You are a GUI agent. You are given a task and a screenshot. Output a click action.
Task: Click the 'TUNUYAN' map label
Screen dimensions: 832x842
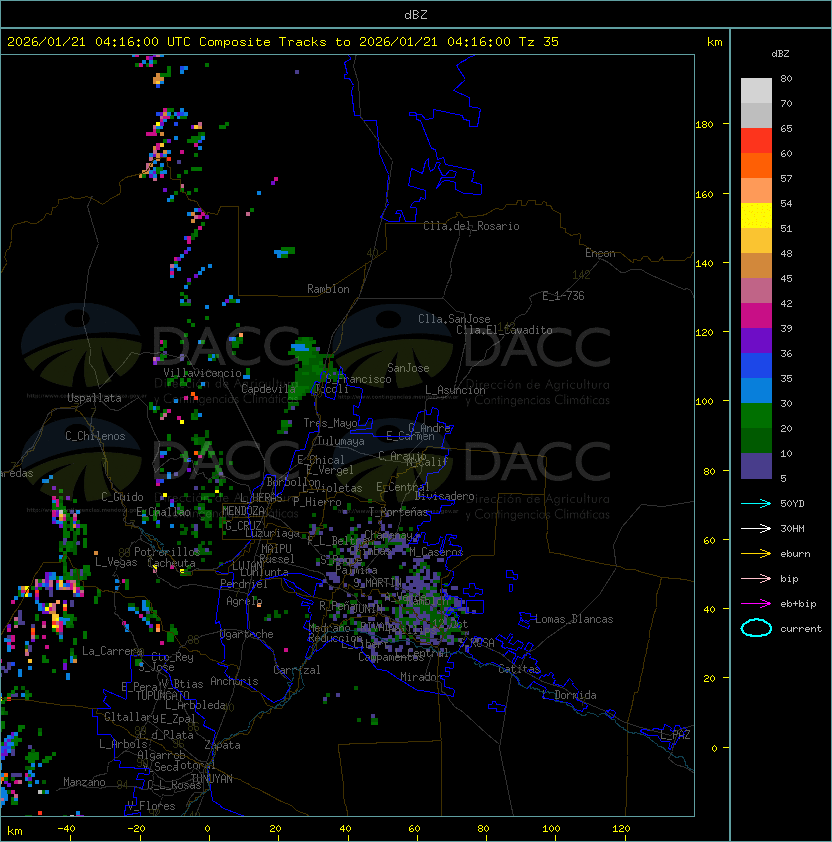point(212,779)
